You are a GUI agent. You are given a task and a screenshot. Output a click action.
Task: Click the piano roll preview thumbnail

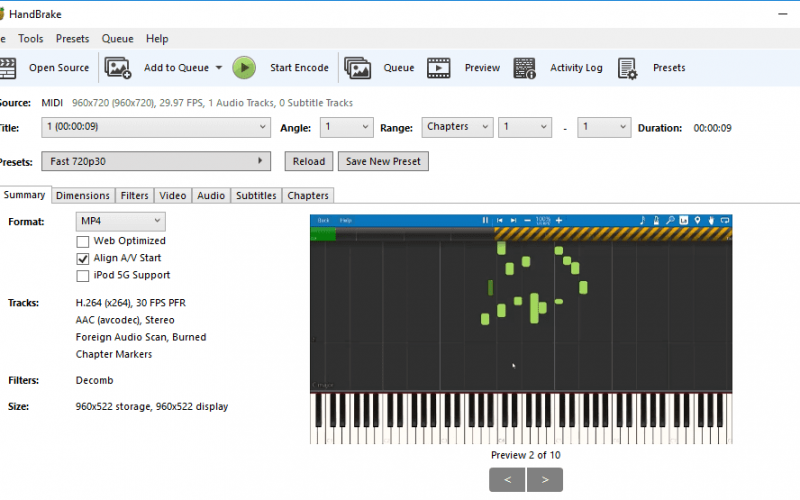click(x=521, y=329)
